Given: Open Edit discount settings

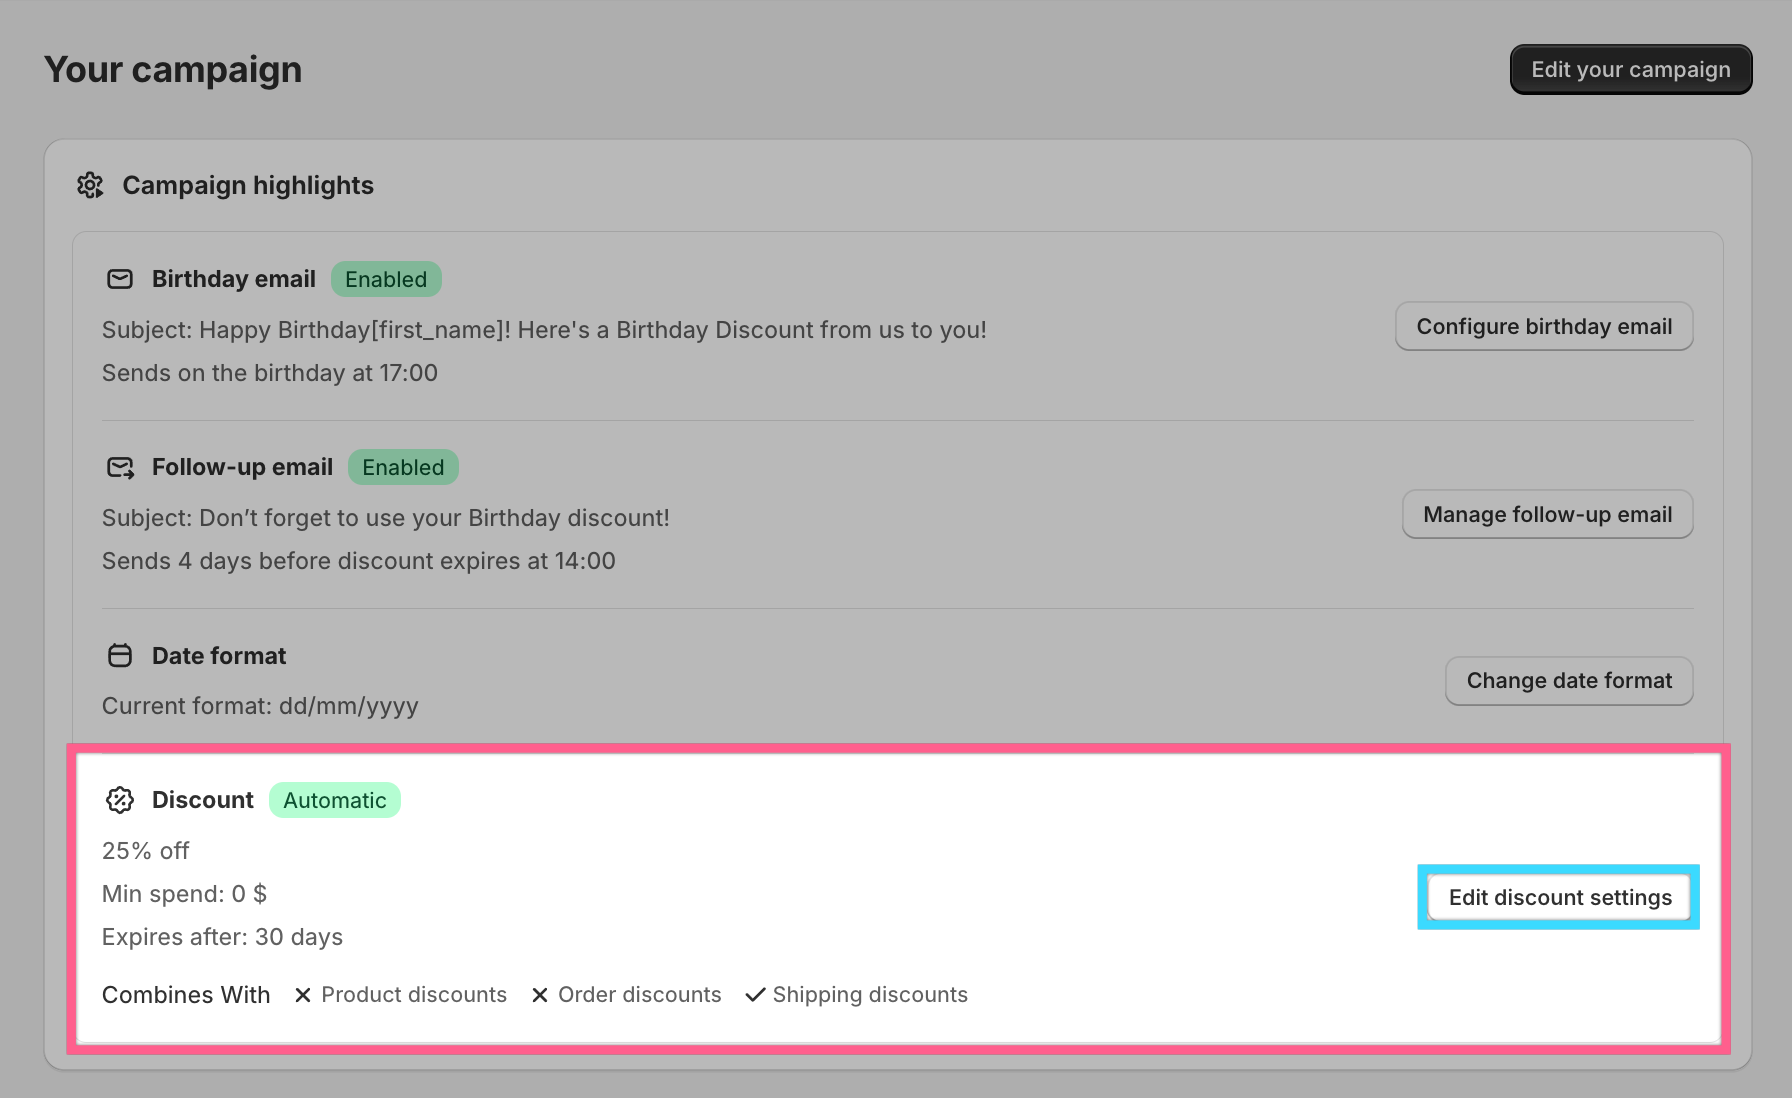Looking at the screenshot, I should pyautogui.click(x=1559, y=897).
